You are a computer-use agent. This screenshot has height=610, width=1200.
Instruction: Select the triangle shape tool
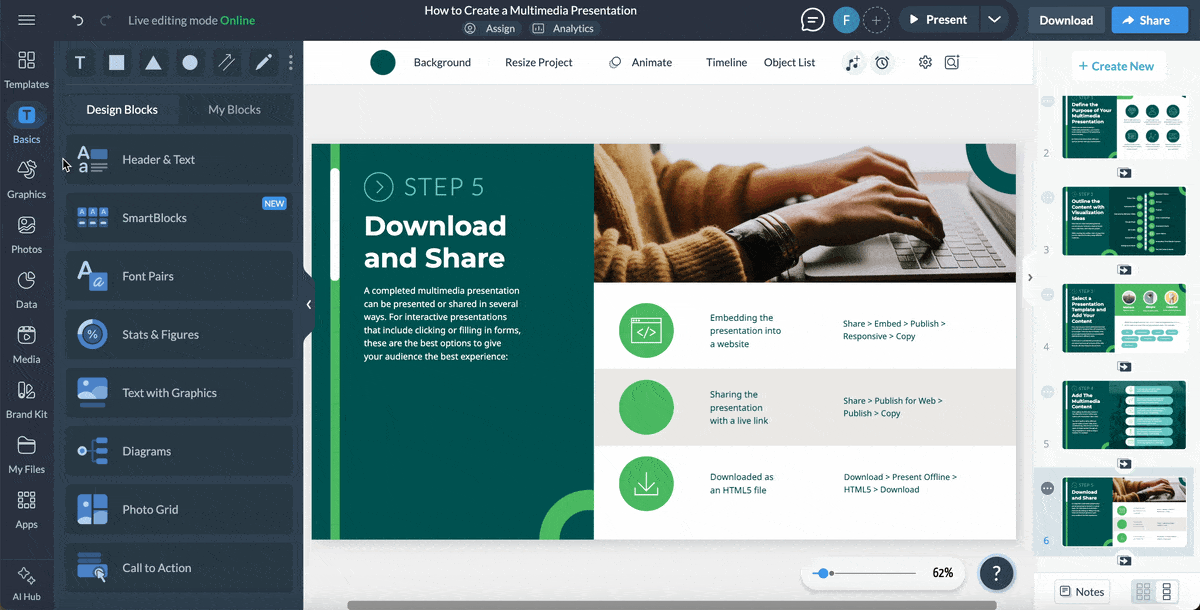click(153, 62)
